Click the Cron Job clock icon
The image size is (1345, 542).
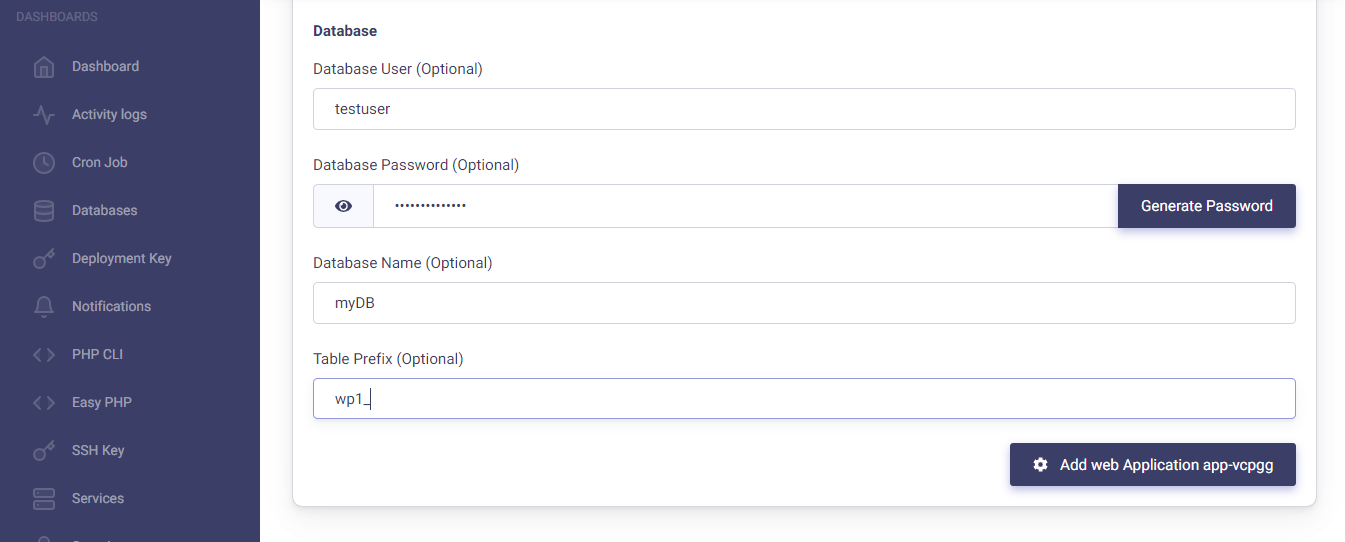click(44, 163)
